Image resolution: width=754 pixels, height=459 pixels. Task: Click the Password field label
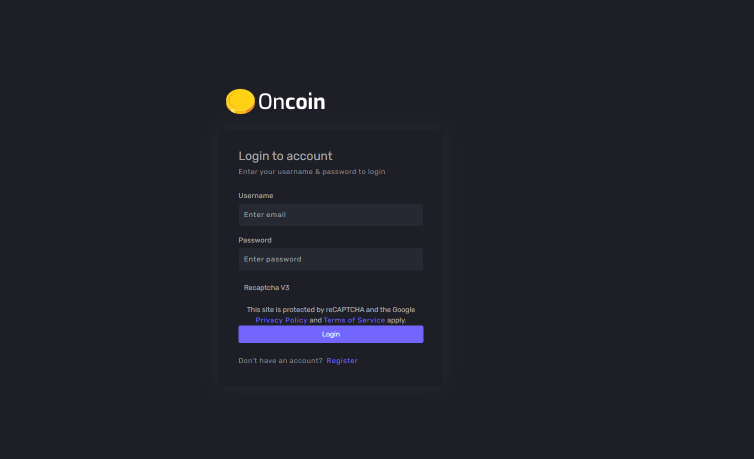pyautogui.click(x=254, y=240)
